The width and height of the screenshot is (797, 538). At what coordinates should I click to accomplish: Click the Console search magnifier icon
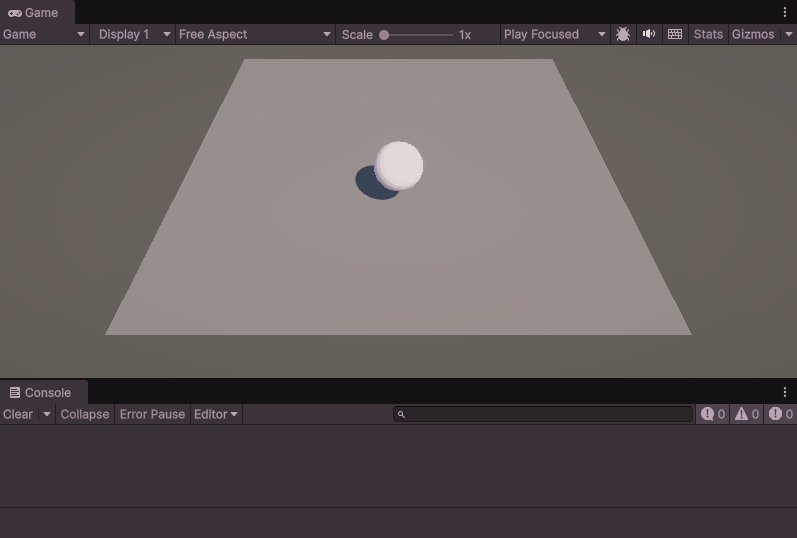click(x=401, y=414)
